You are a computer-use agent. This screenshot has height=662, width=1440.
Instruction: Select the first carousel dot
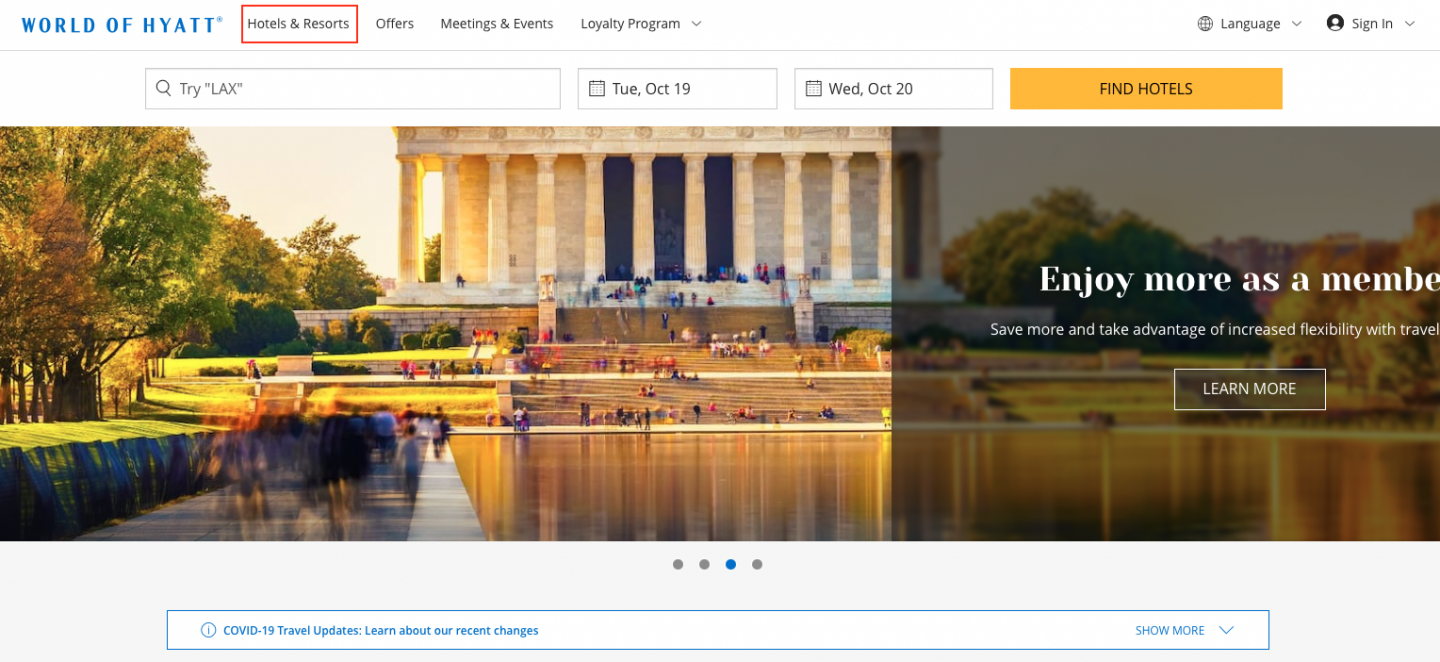coord(678,564)
